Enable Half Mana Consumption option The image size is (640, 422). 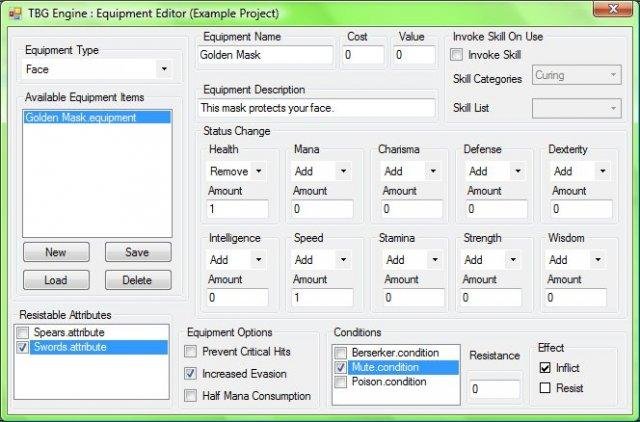(190, 395)
